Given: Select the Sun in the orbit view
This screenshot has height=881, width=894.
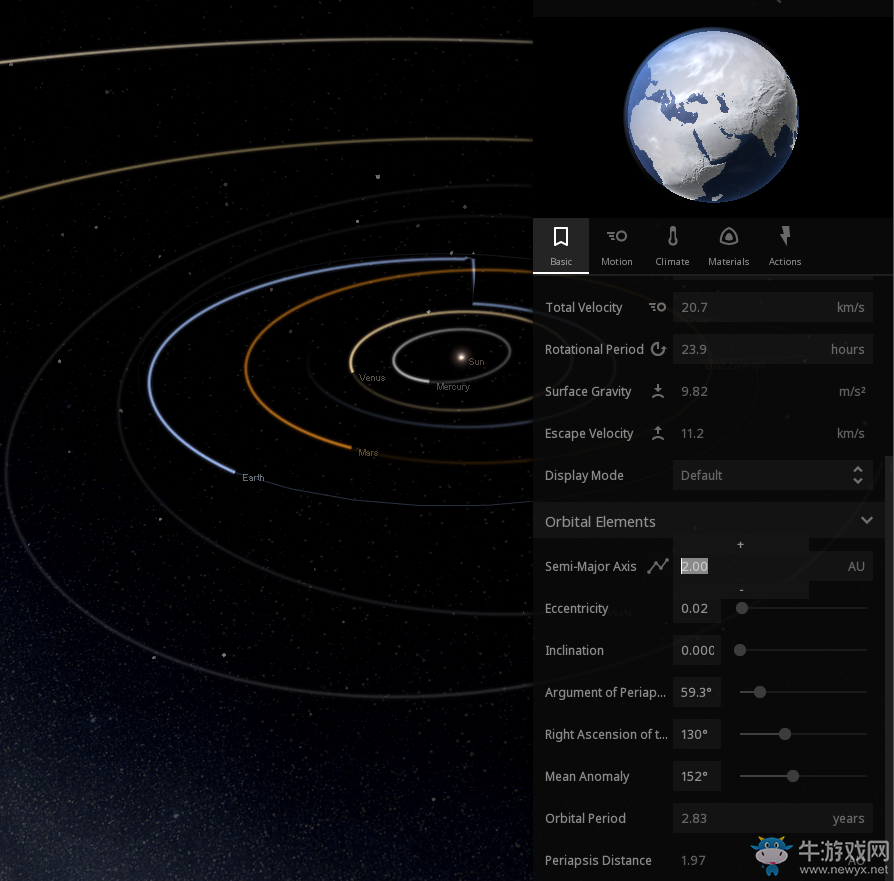Looking at the screenshot, I should (461, 358).
